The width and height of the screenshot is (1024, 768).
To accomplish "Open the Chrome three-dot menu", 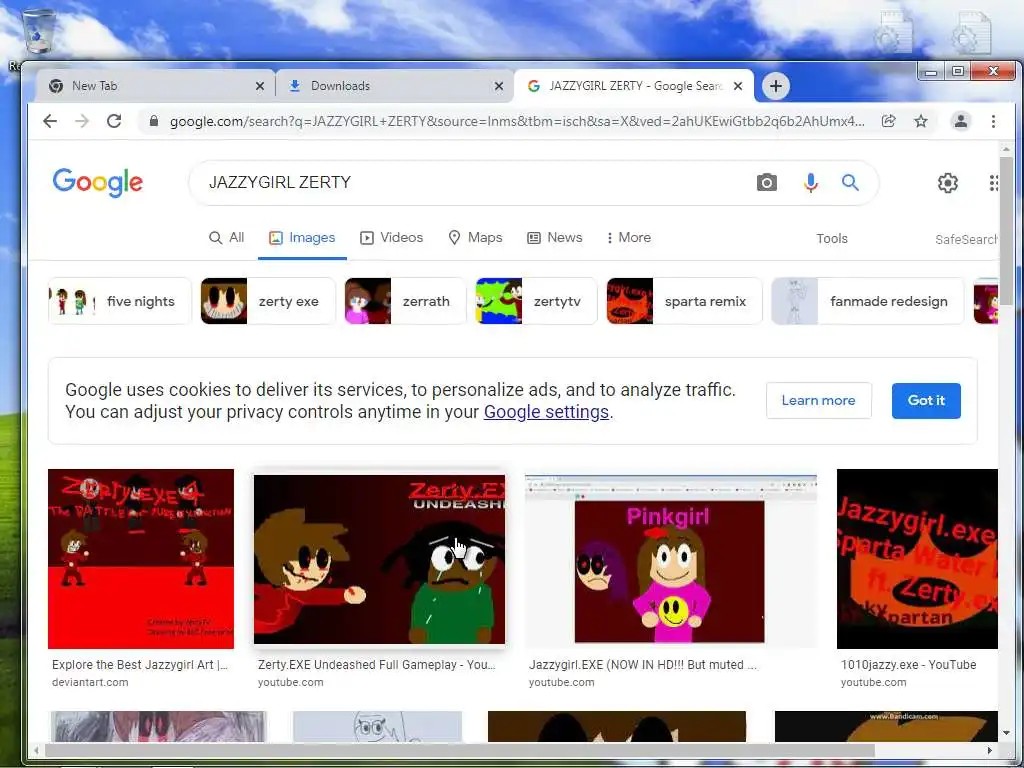I will [x=993, y=121].
